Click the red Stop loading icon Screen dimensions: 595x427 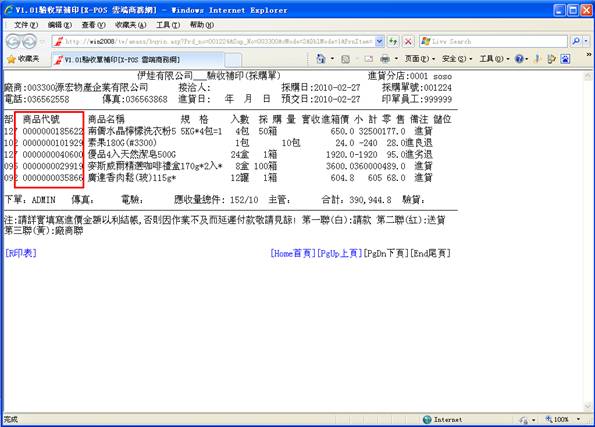click(x=408, y=41)
